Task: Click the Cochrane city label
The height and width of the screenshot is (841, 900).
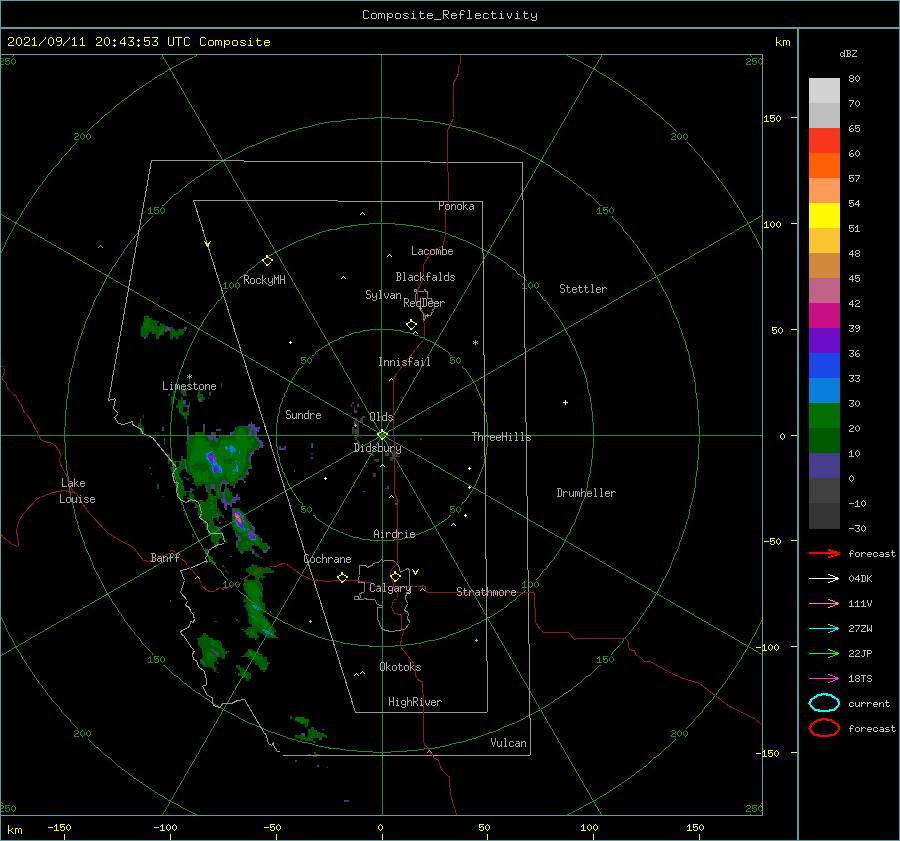Action: click(x=327, y=559)
